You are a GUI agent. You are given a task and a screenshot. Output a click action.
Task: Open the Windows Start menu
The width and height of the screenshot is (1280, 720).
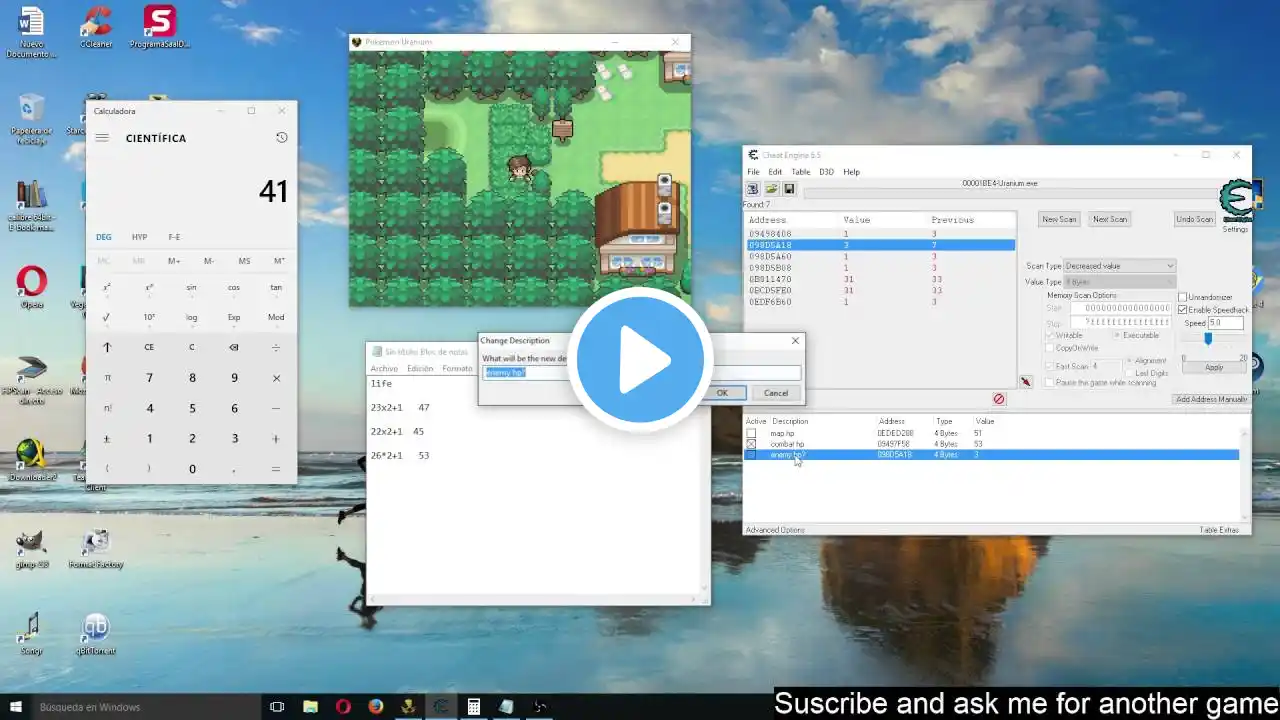point(14,707)
